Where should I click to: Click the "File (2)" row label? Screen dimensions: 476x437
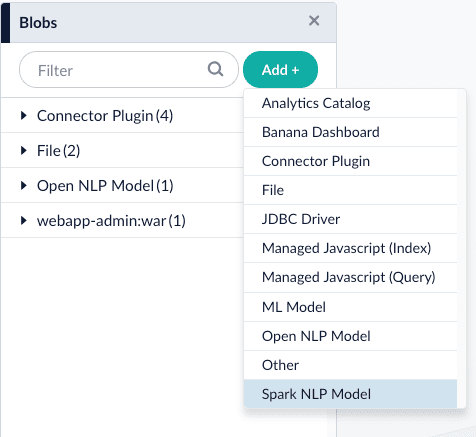pos(58,151)
